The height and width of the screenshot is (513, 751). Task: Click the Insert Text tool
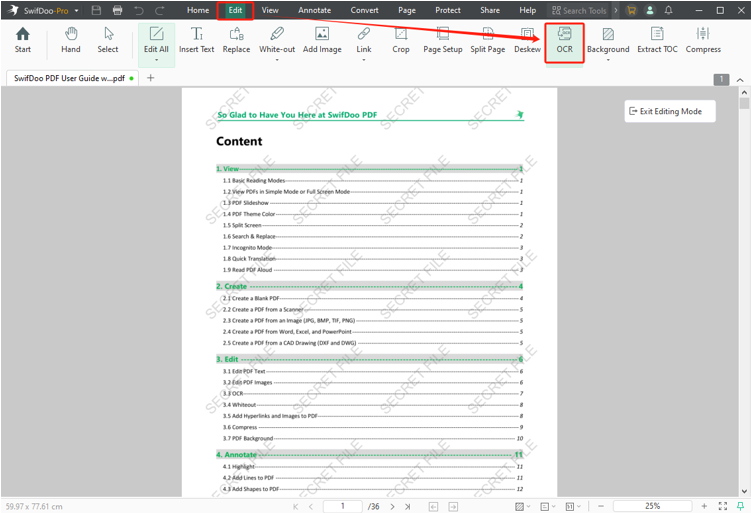[196, 40]
